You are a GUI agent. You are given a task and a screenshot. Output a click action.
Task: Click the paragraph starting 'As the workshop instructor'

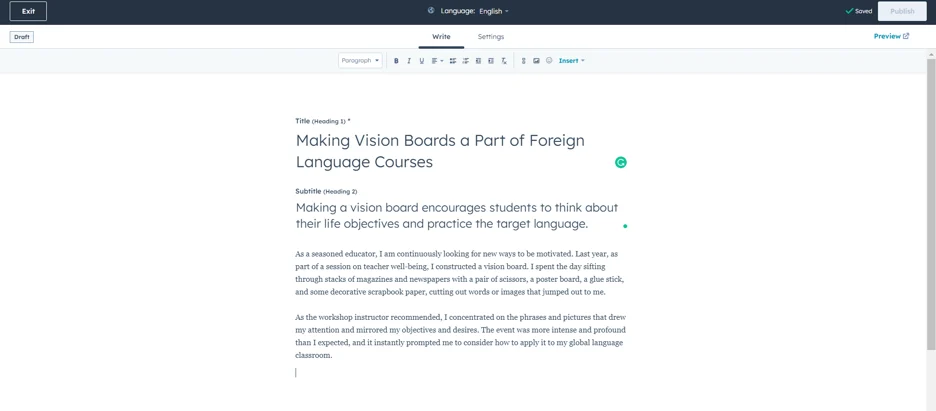[460, 336]
